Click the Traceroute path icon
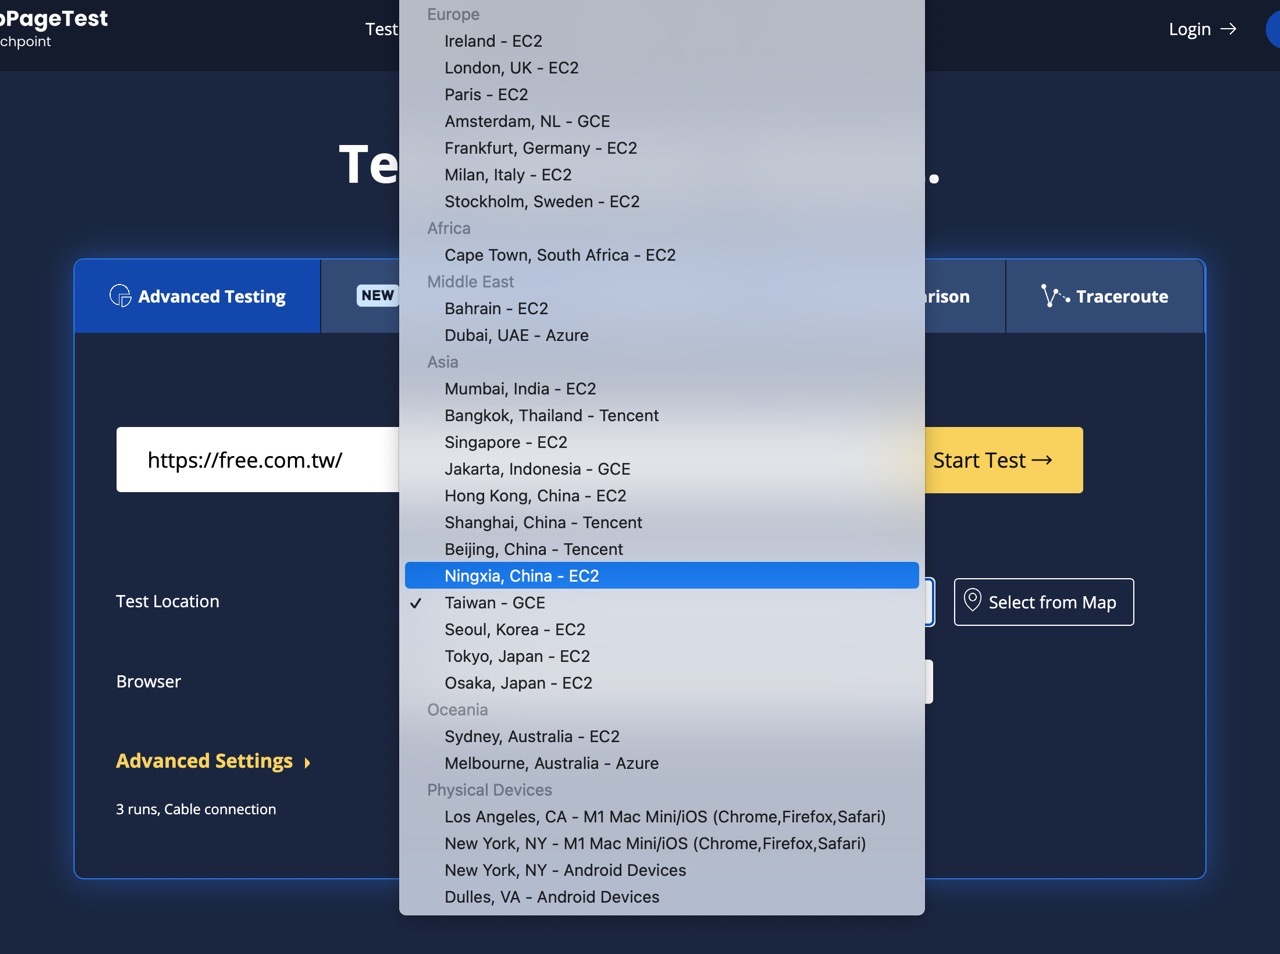The width and height of the screenshot is (1280, 954). point(1055,296)
